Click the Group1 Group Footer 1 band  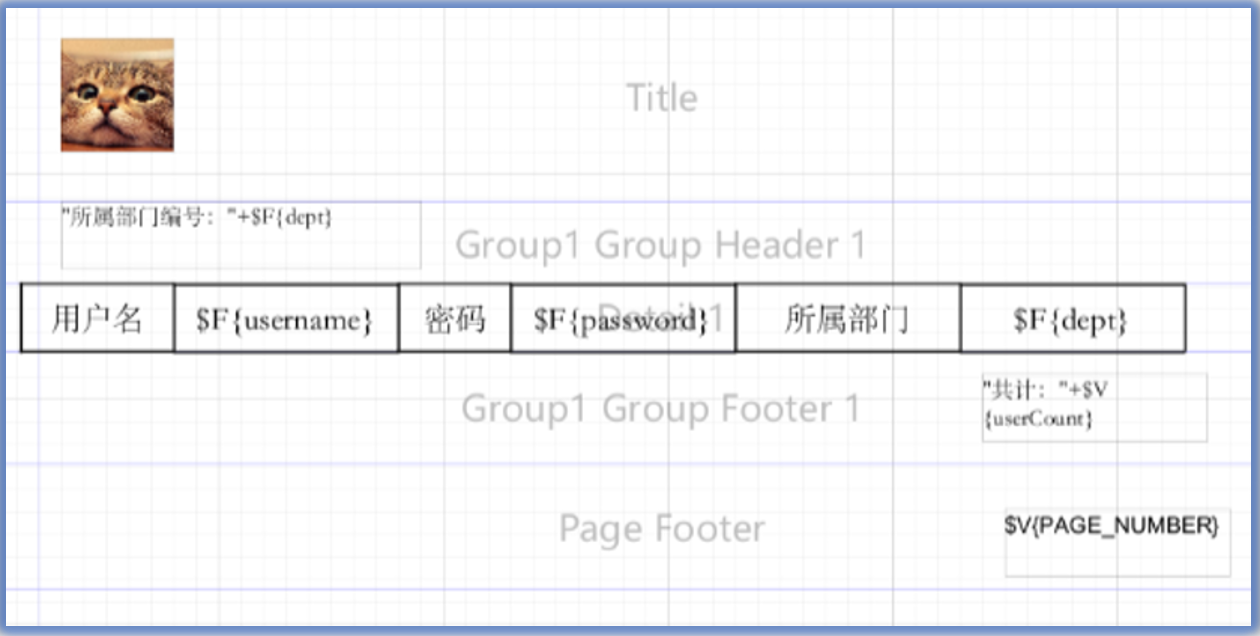[x=660, y=409]
